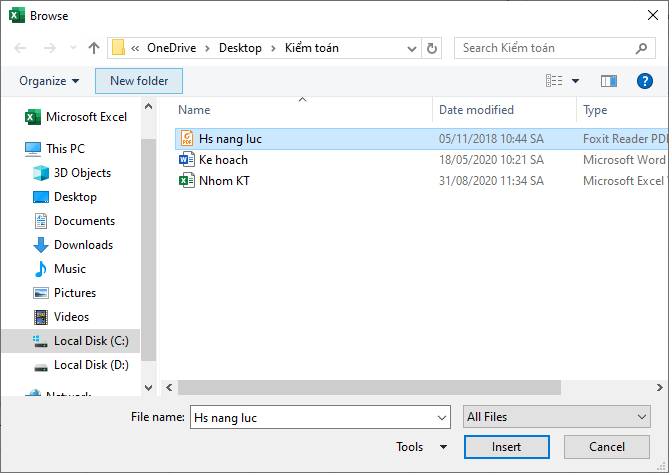Click the Forward navigation arrow

click(x=50, y=48)
